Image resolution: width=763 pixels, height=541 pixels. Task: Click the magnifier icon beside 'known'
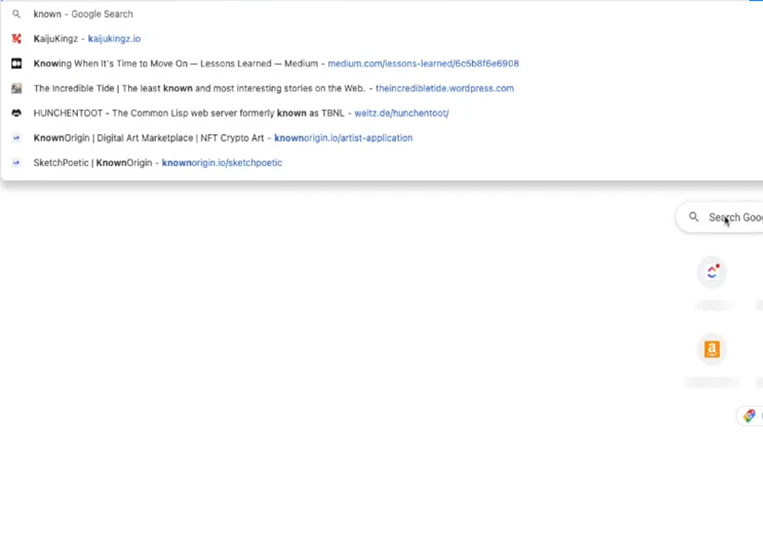click(17, 14)
